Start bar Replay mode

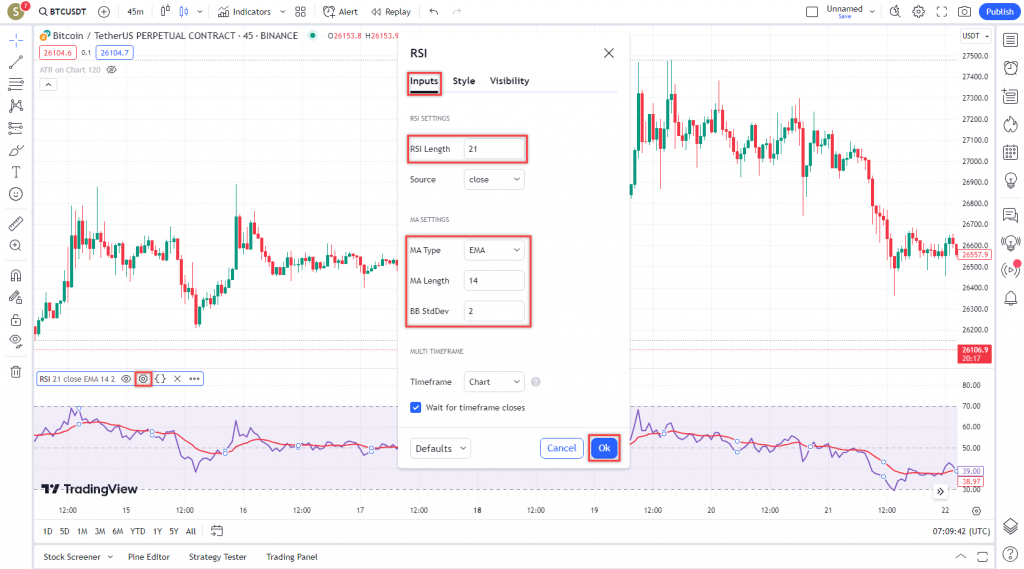coord(391,12)
